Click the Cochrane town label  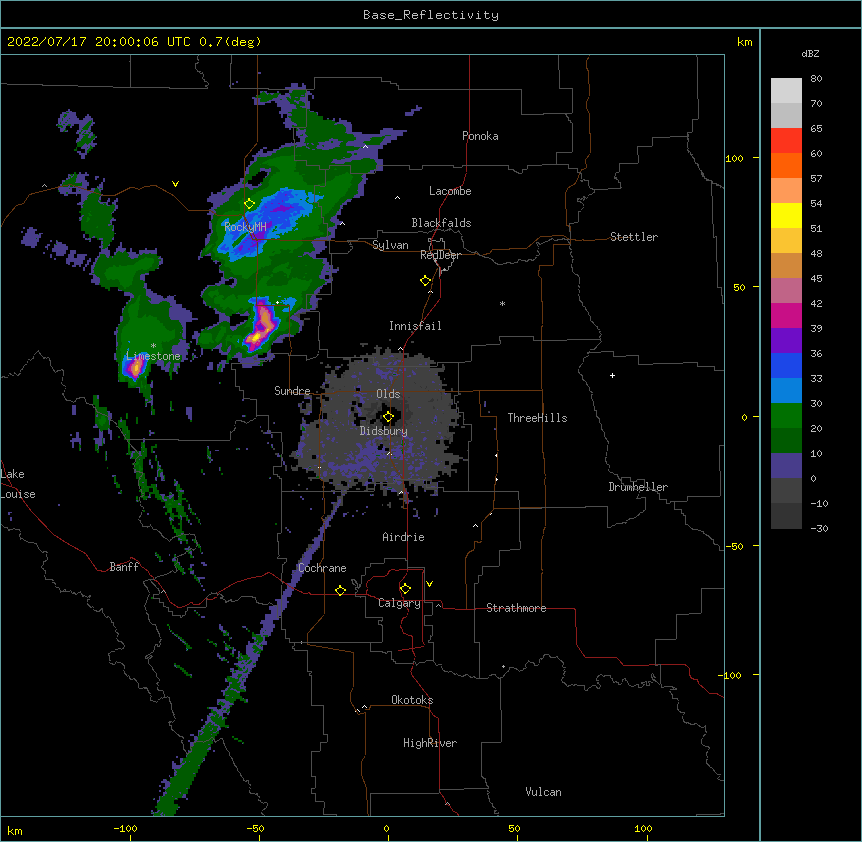click(x=322, y=568)
